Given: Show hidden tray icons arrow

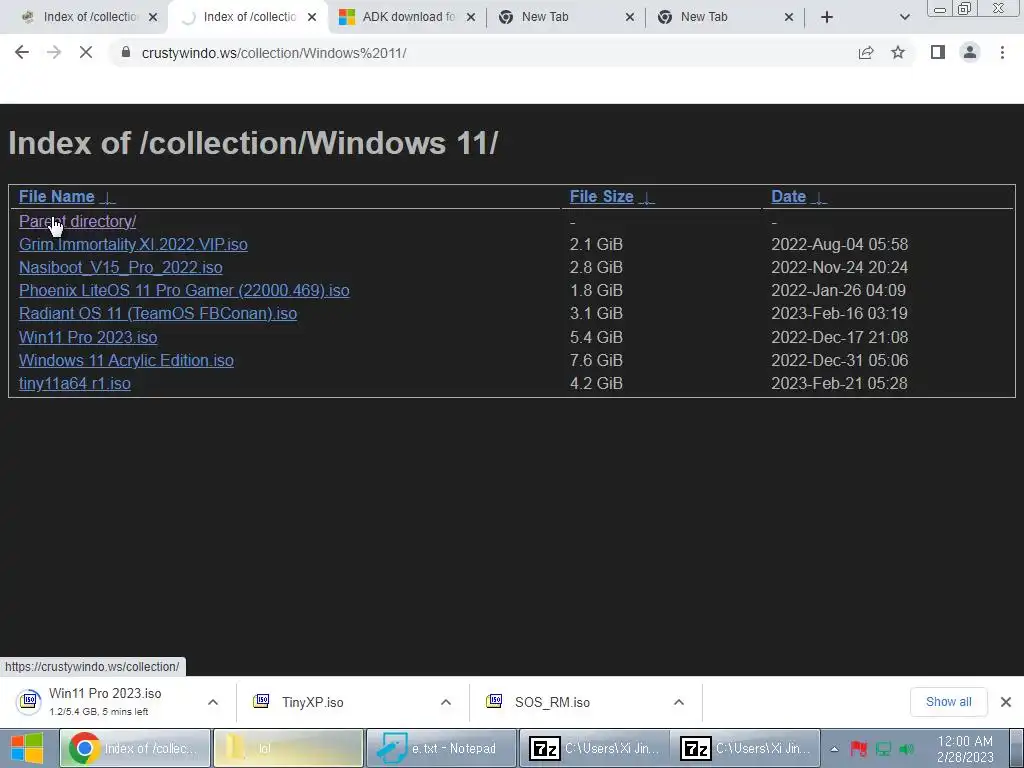Looking at the screenshot, I should (834, 749).
